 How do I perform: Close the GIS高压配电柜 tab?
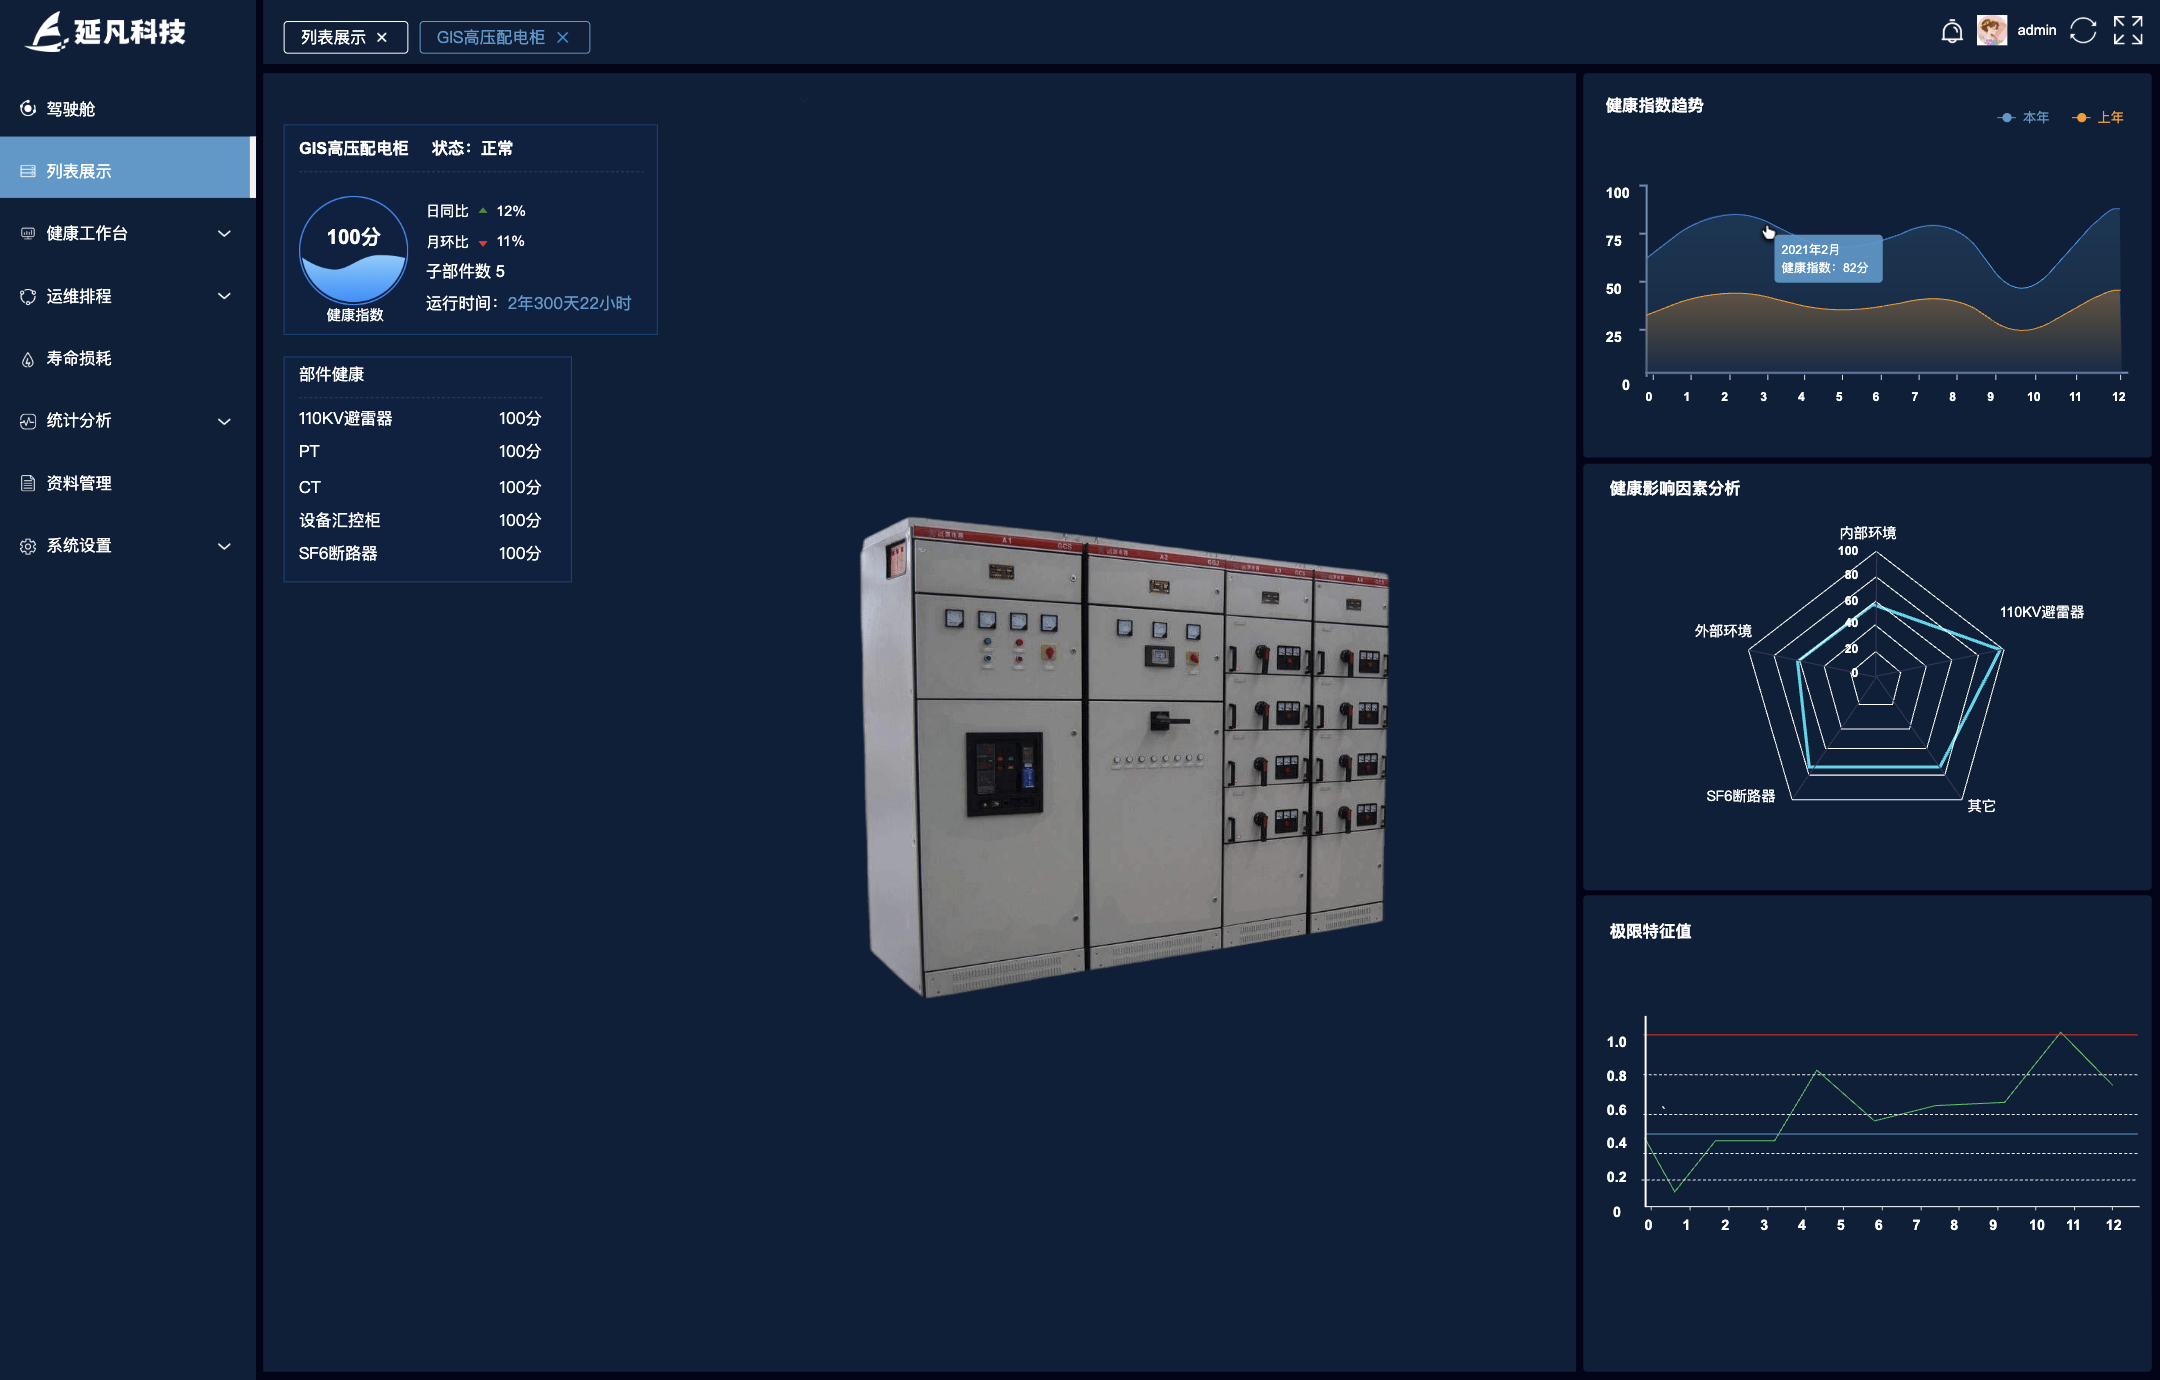(563, 37)
